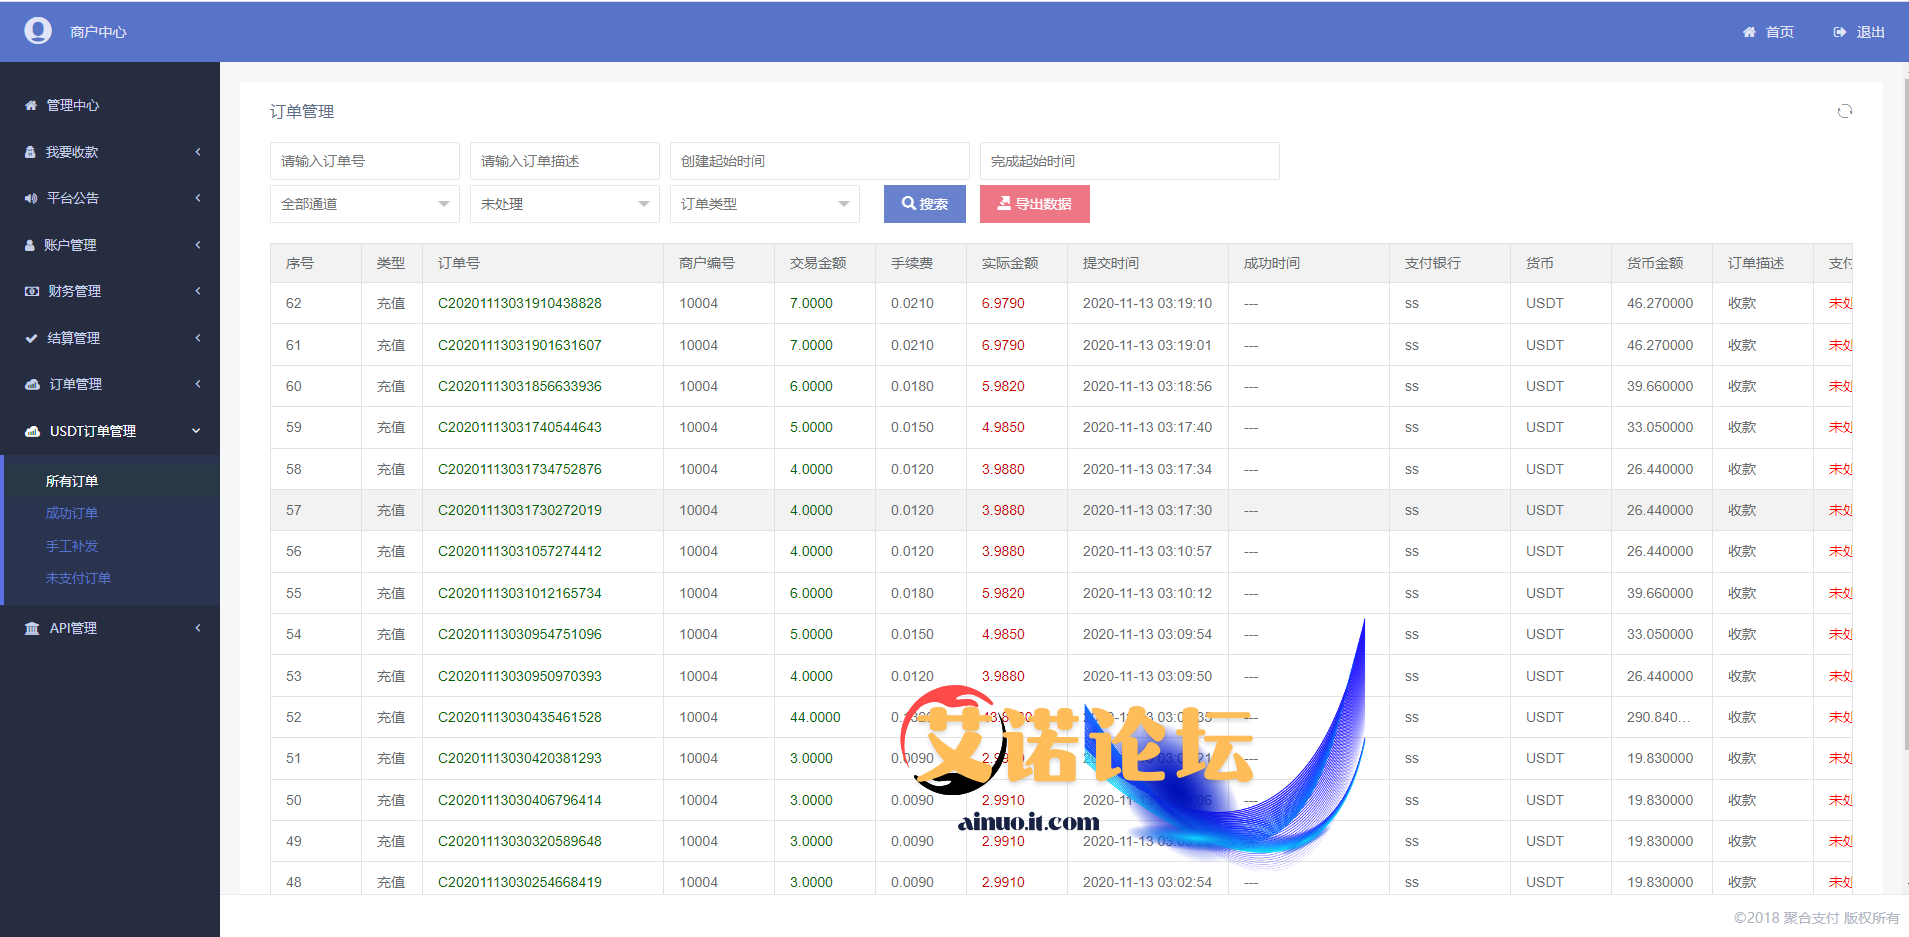
Task: Click order number C20201113031012165734
Action: tap(520, 593)
